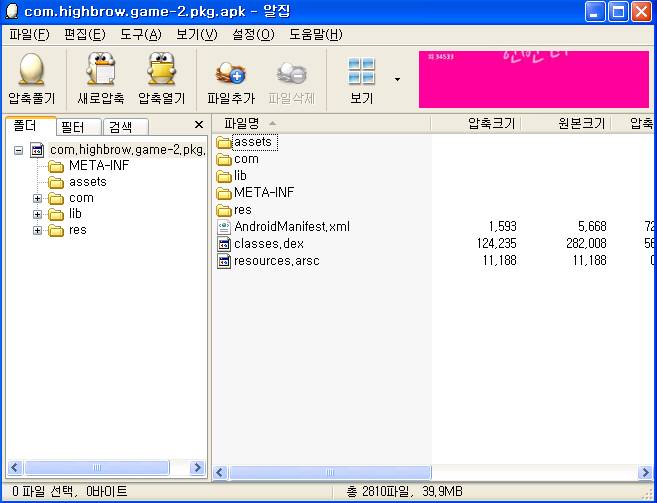The height and width of the screenshot is (503, 657).
Task: Click the 총 2810파일 status bar text
Action: (x=404, y=491)
